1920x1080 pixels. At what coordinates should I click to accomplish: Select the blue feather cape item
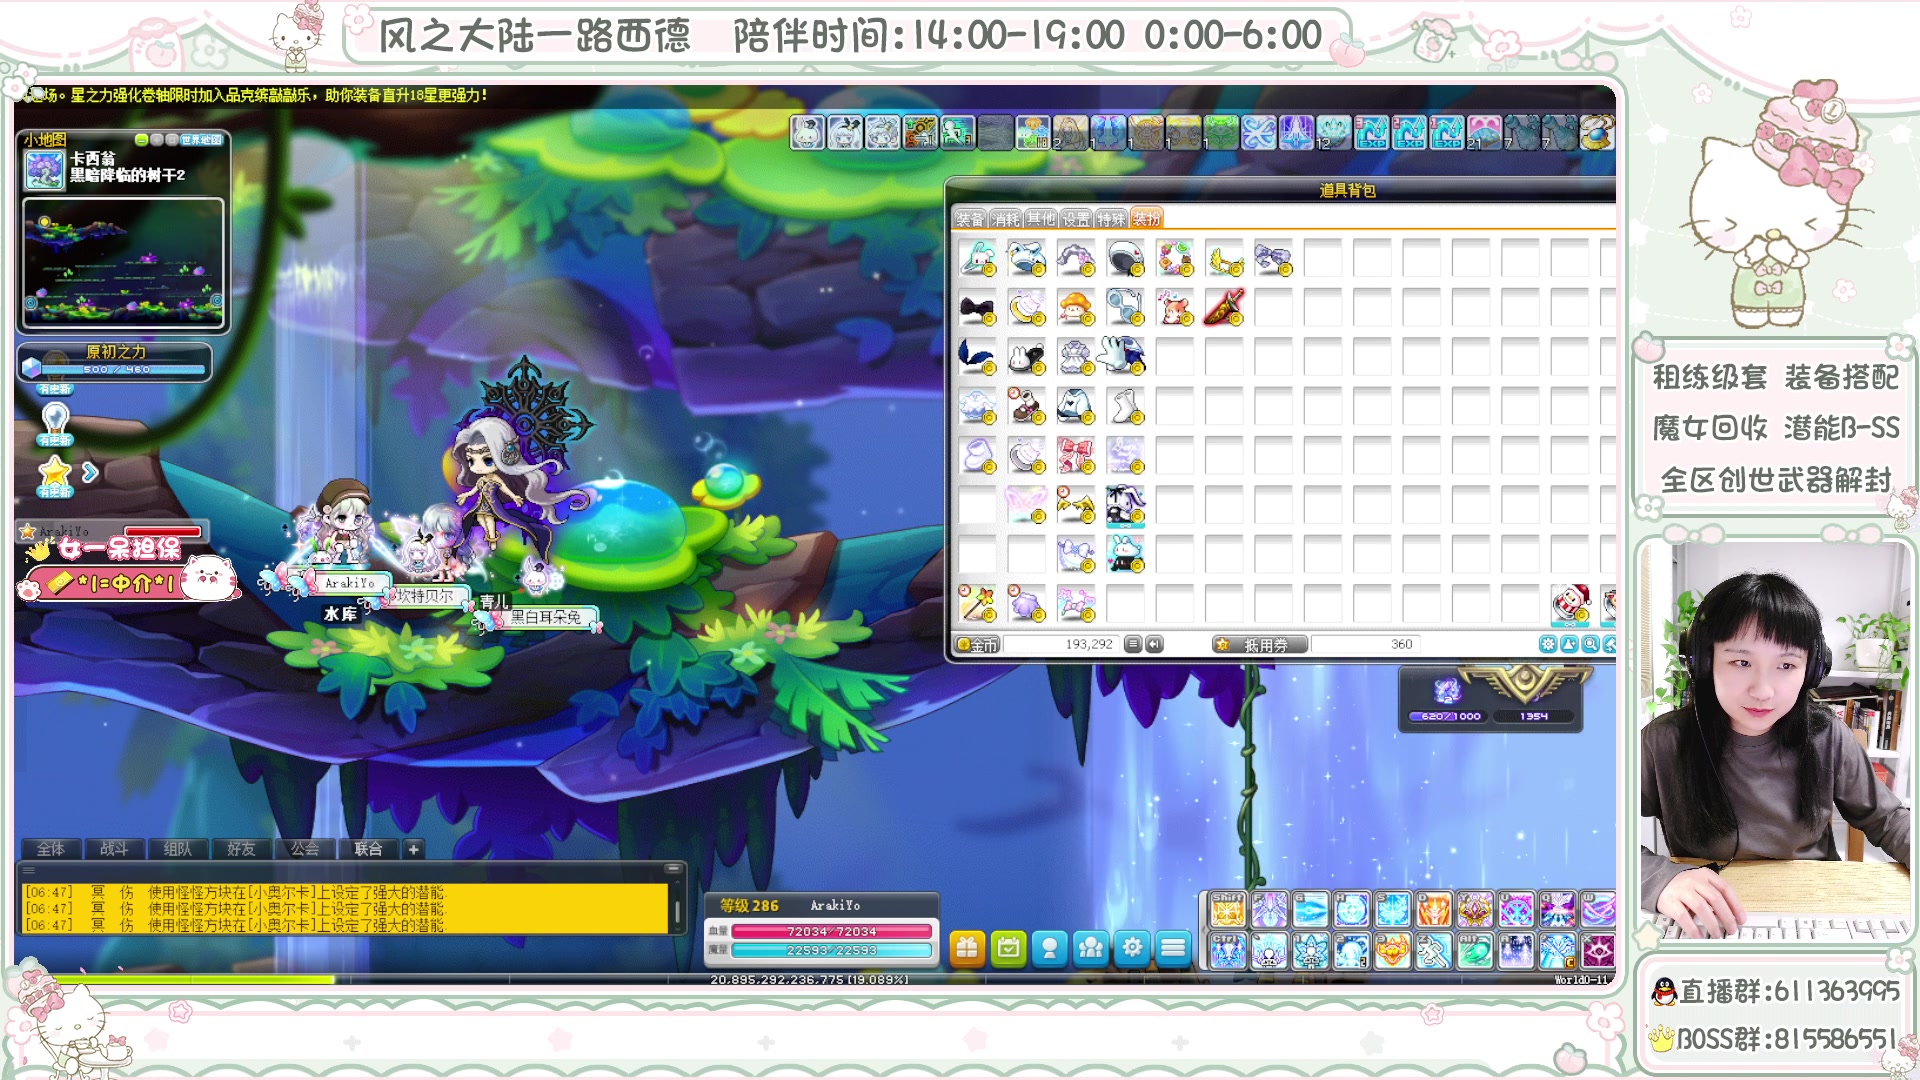[x=977, y=356]
